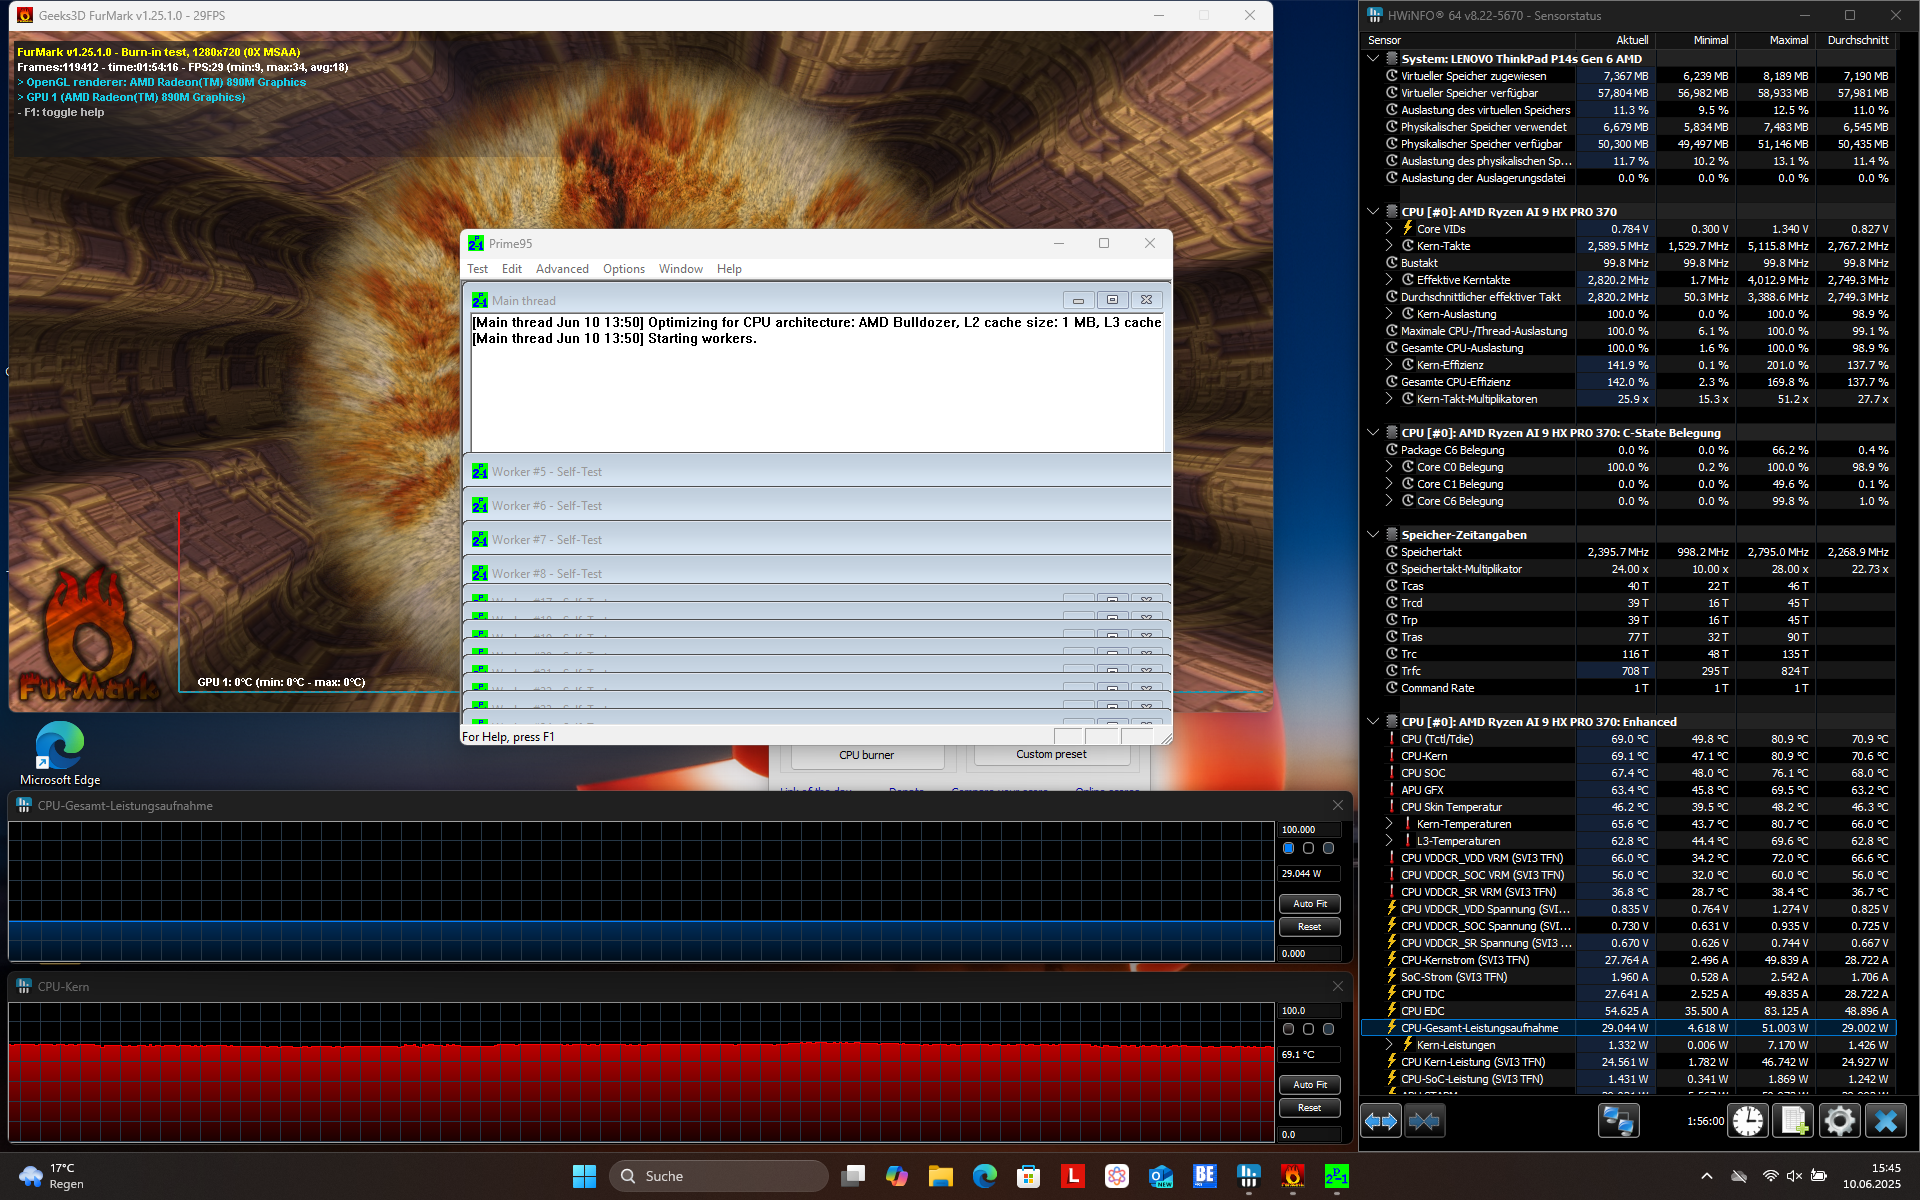Click muted volume tray icon

click(1794, 1176)
